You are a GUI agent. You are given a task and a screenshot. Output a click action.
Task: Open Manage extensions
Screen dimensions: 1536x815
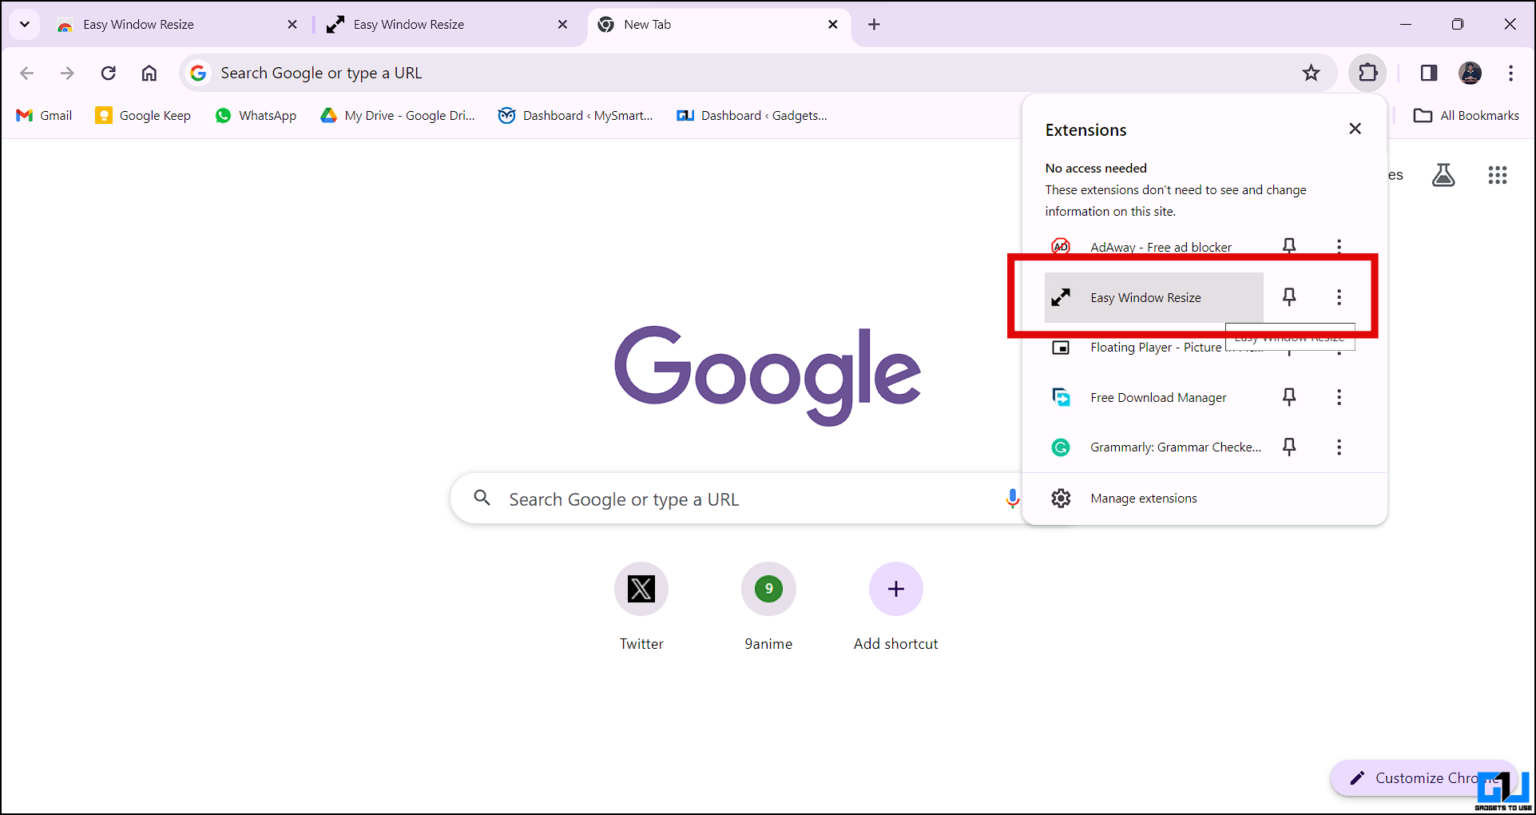pos(1143,498)
